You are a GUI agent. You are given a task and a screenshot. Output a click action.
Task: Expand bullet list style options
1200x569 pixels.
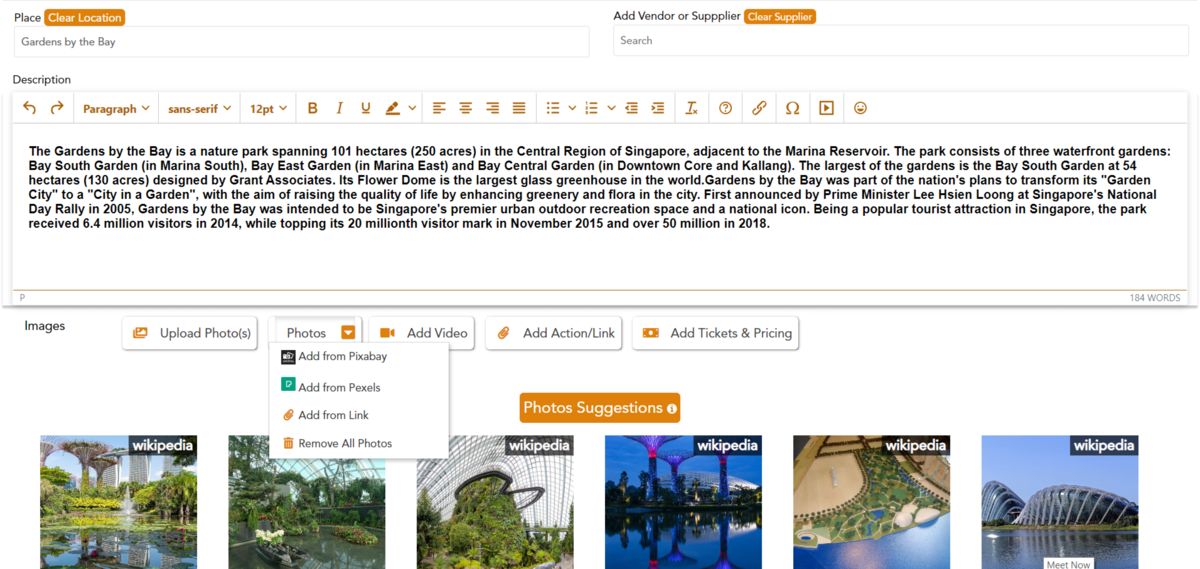(x=572, y=108)
